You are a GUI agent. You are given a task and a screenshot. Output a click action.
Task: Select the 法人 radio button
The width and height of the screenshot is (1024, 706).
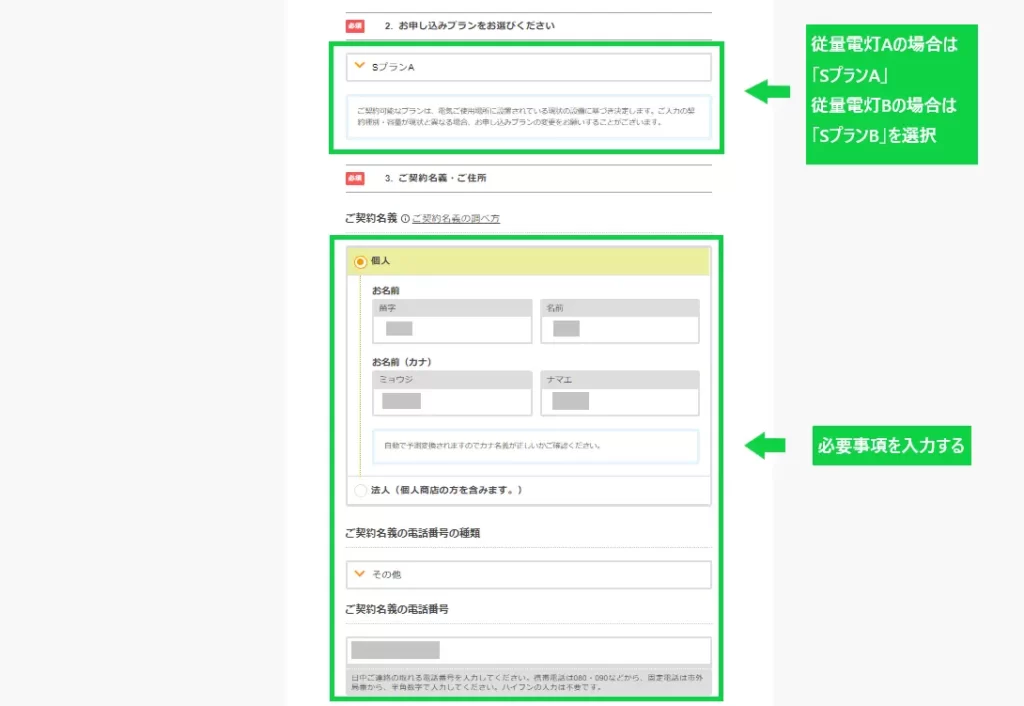coord(360,490)
